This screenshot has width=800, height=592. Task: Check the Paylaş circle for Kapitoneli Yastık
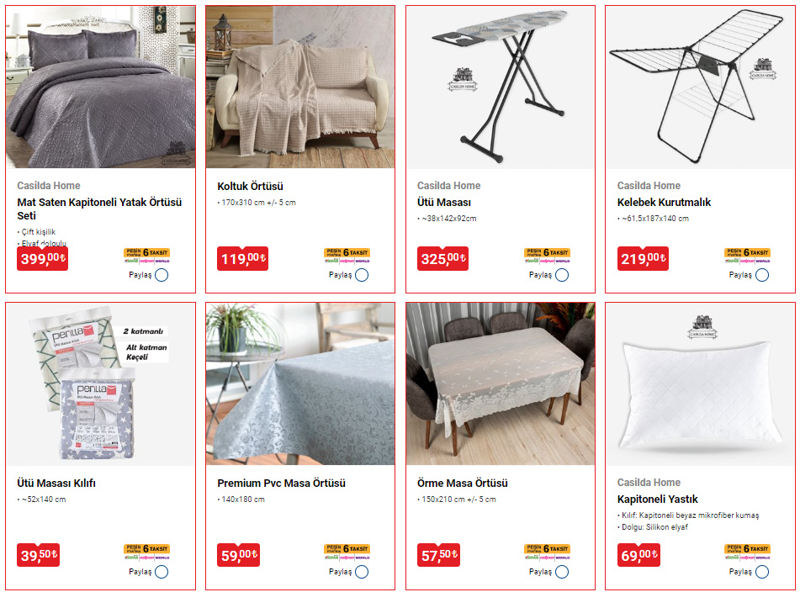pos(762,572)
